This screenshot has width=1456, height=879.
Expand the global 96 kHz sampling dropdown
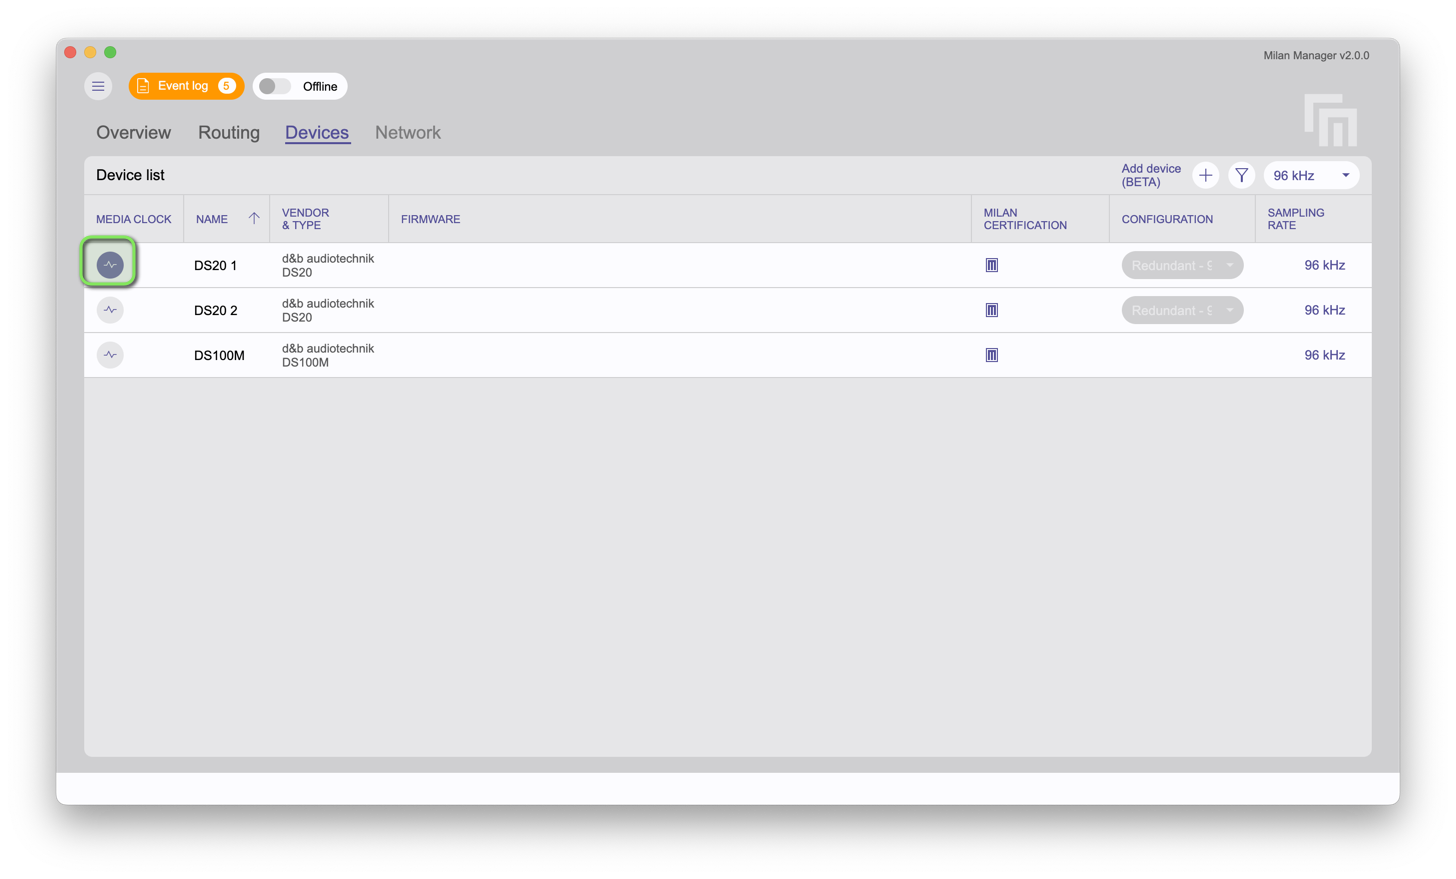(1311, 176)
